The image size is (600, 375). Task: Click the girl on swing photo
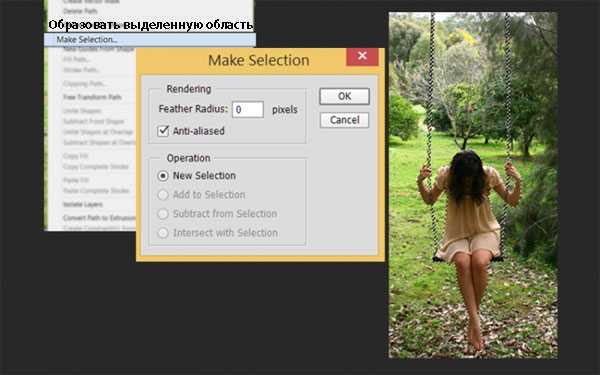click(x=473, y=185)
